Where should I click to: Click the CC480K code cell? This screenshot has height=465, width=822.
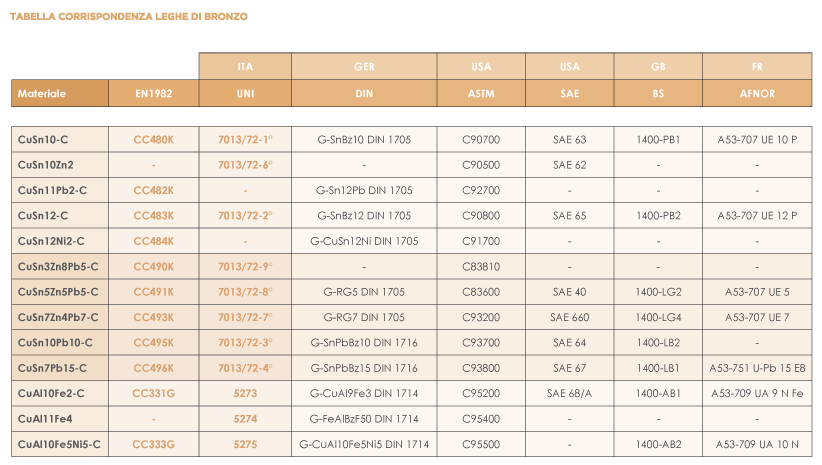(x=154, y=139)
